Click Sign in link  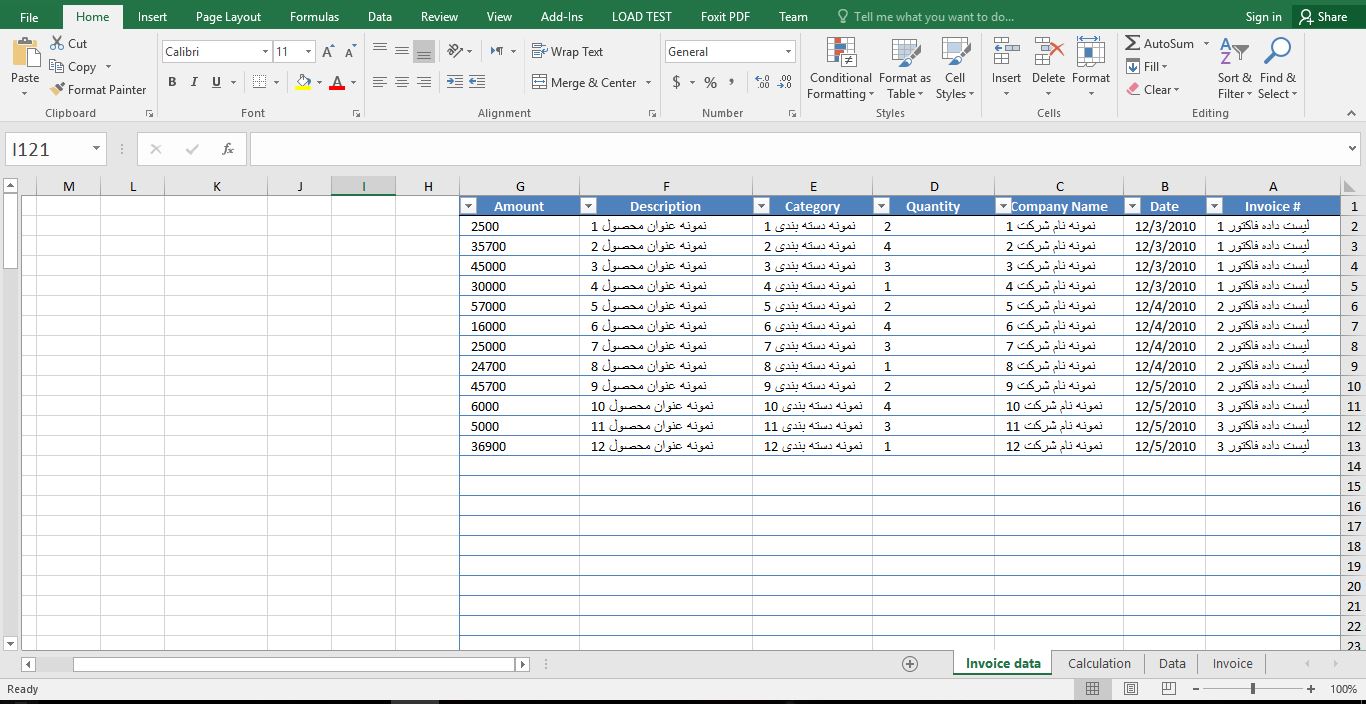point(1263,17)
